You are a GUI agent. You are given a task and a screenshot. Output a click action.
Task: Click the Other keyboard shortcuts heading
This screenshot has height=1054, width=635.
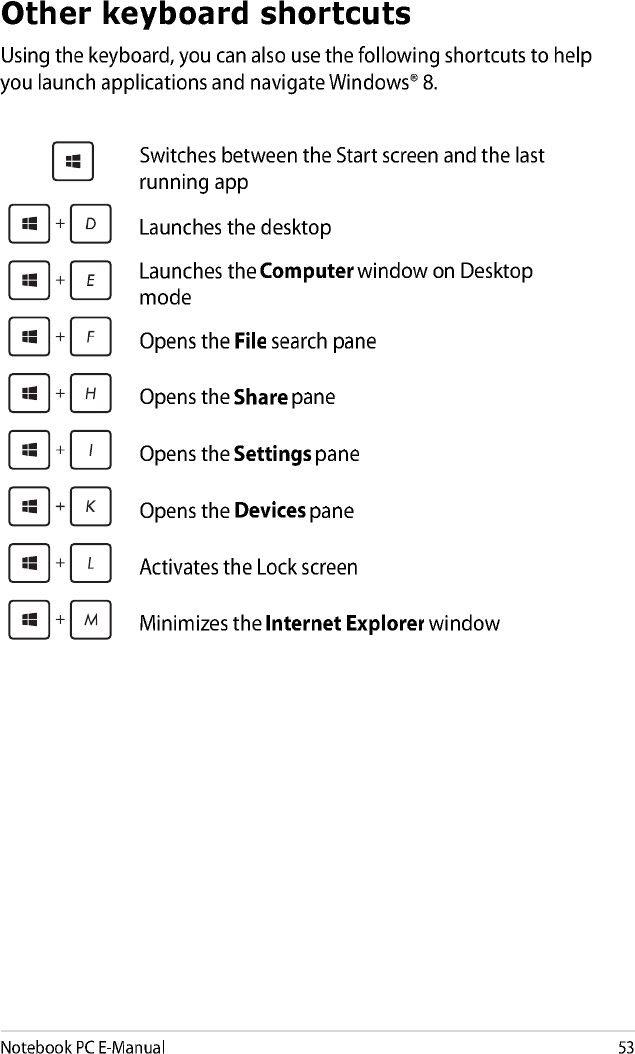coord(206,14)
